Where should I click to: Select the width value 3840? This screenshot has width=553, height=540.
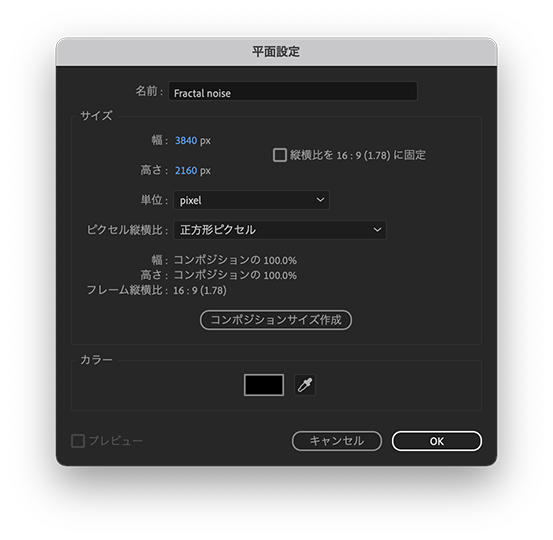[186, 141]
